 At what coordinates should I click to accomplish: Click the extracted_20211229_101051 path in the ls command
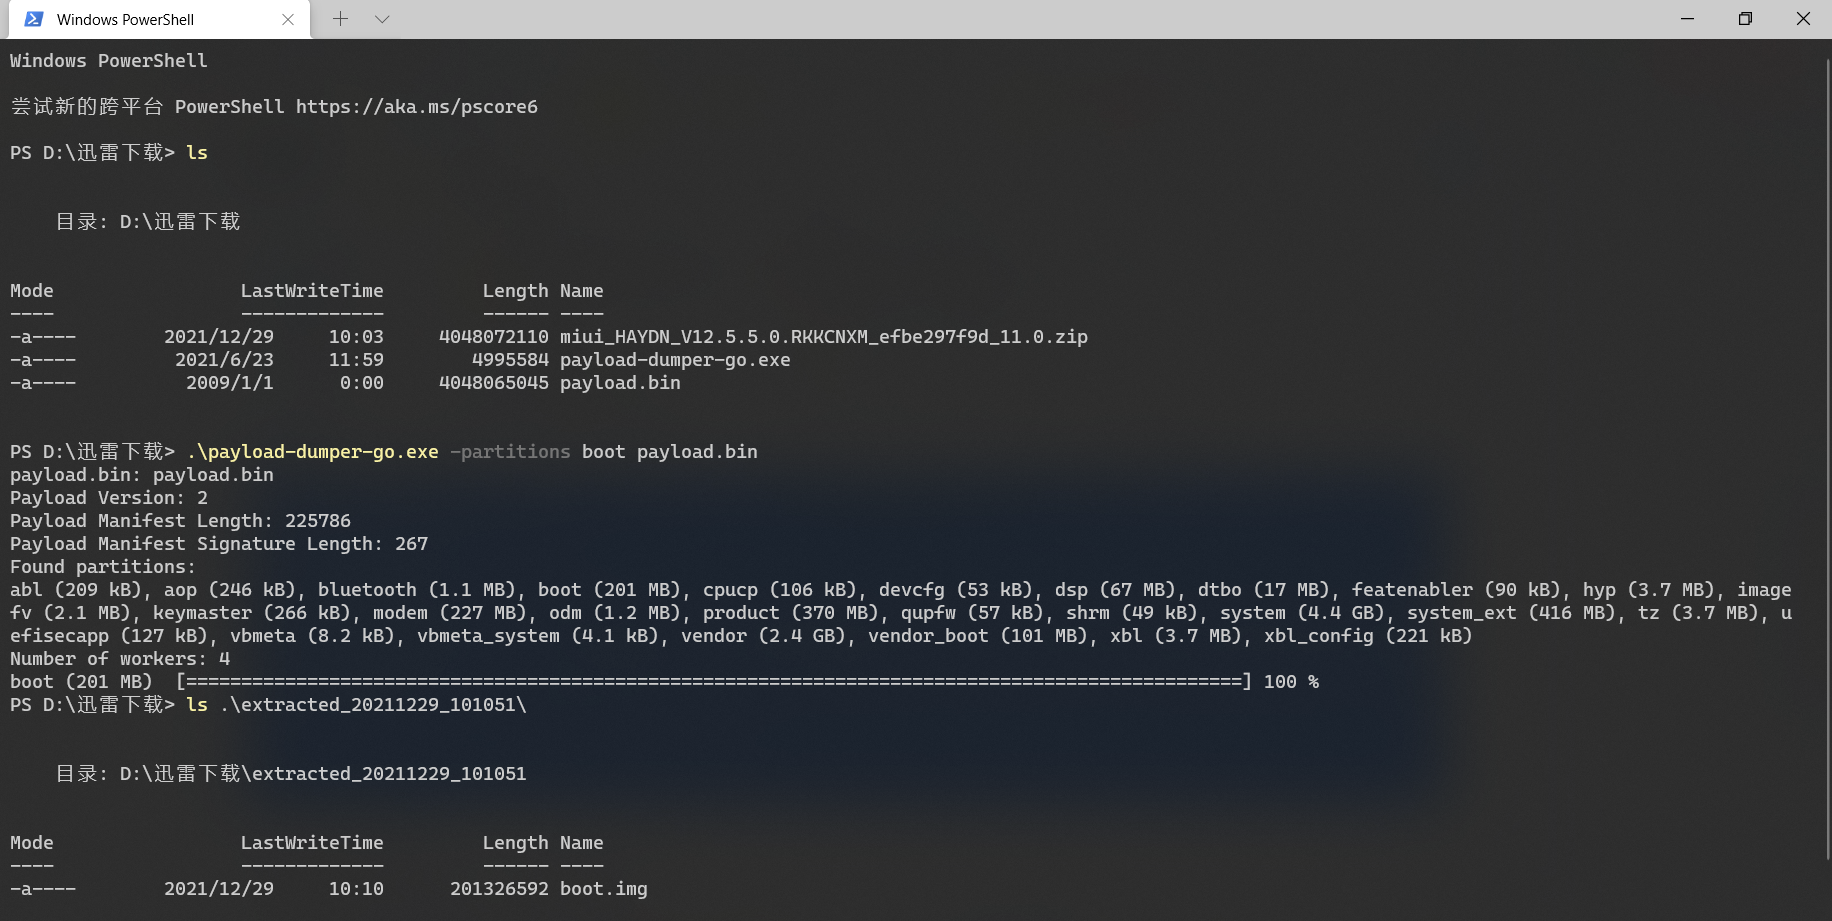(x=373, y=705)
